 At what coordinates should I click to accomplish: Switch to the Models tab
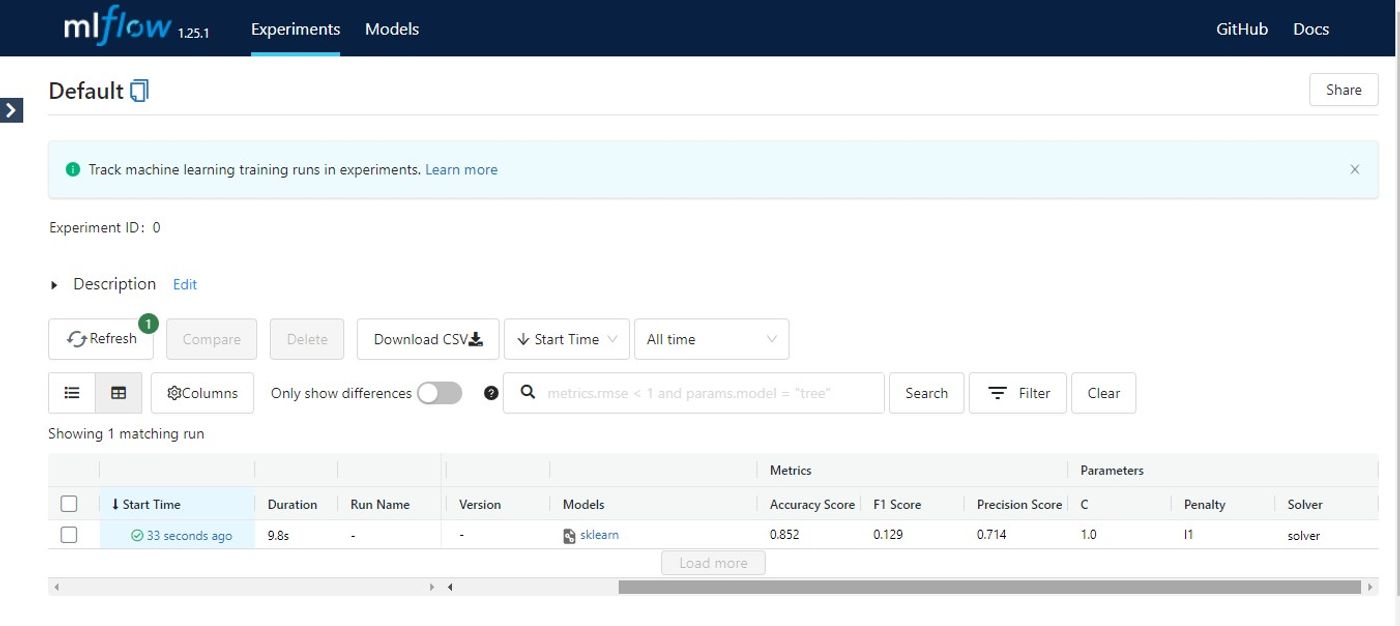click(392, 29)
